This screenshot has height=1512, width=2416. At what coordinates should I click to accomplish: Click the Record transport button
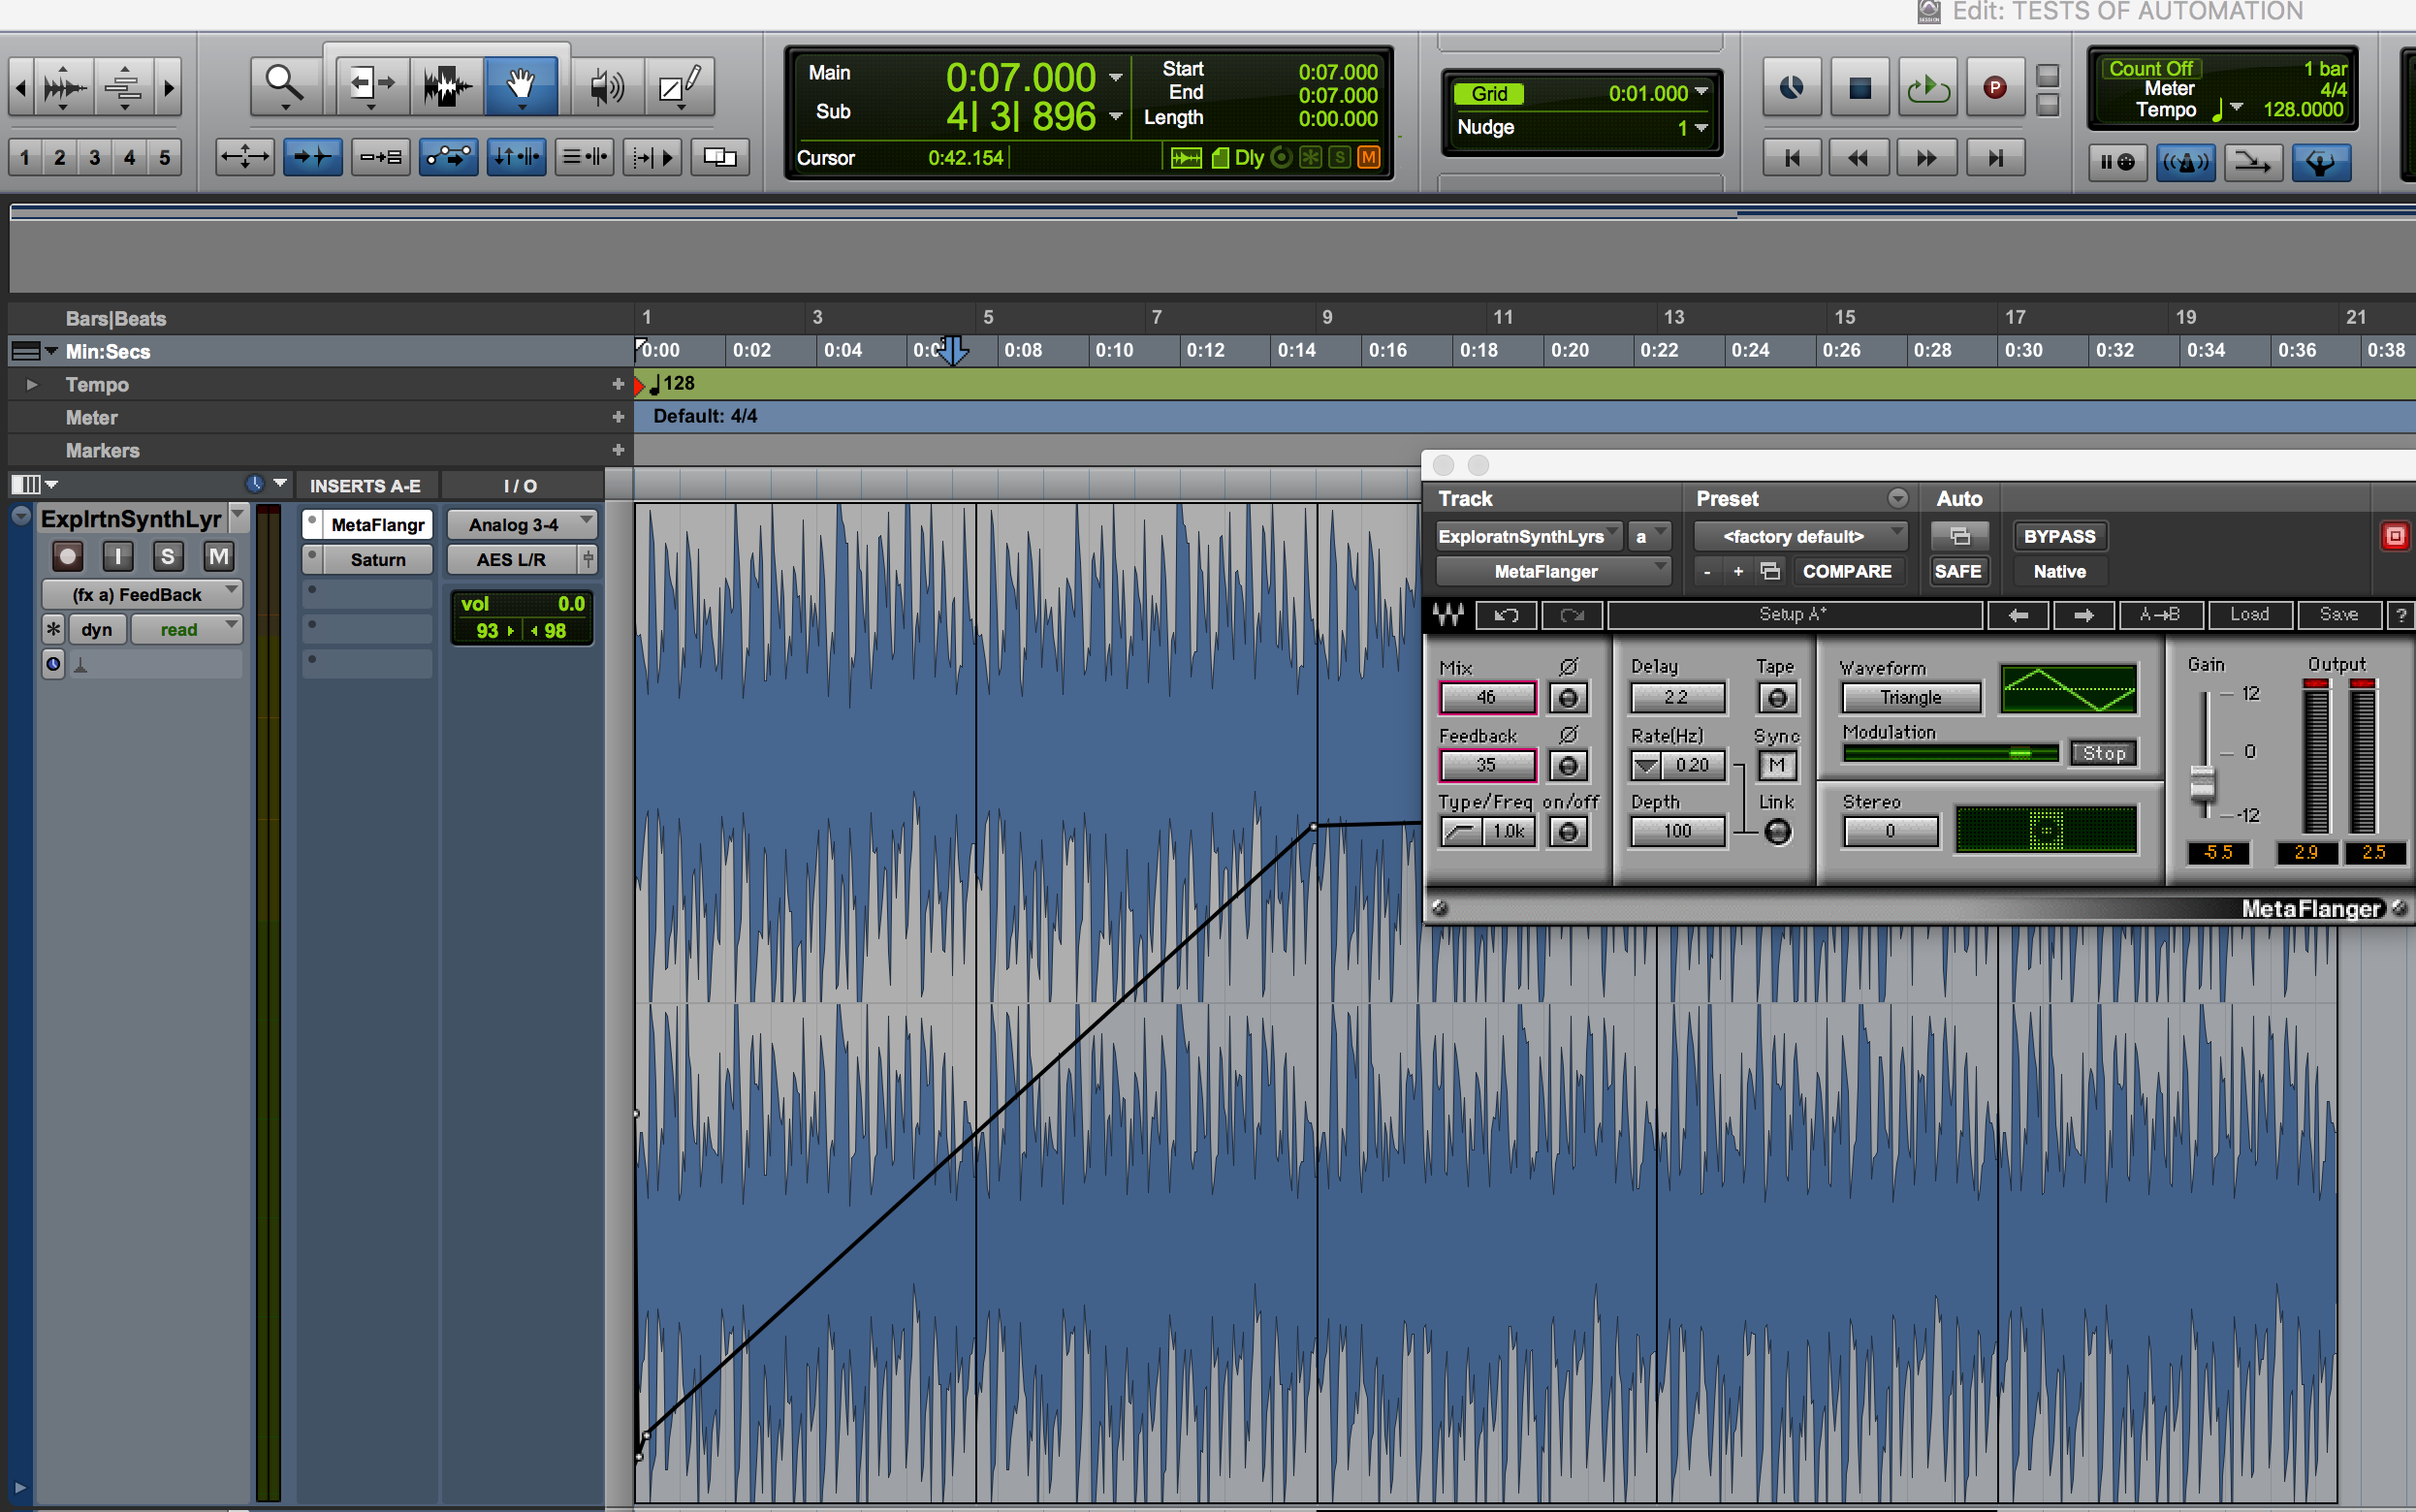tap(1995, 88)
